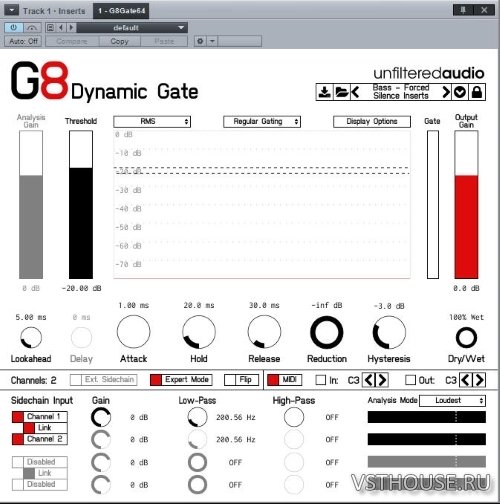Check the MIDI In checkbox
This screenshot has height=504, width=500.
pos(321,380)
